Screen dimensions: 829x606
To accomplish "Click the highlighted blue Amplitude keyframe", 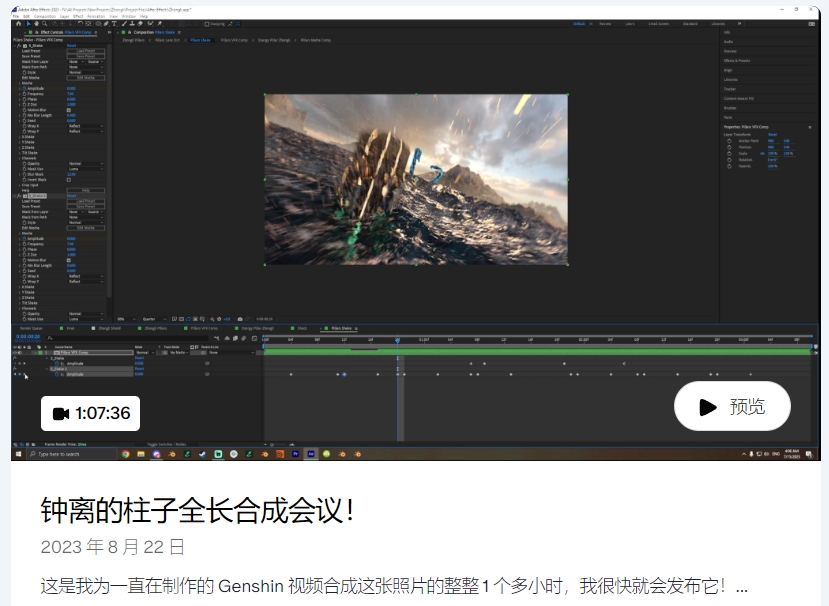I will point(344,374).
